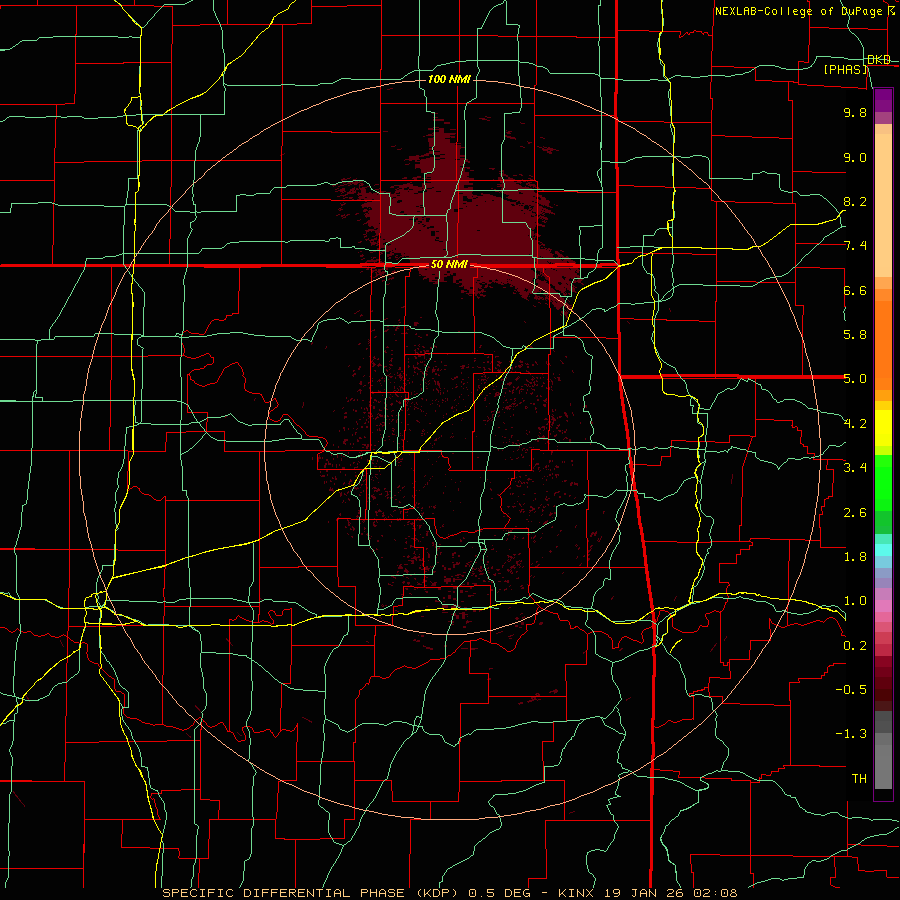The height and width of the screenshot is (900, 900).
Task: Click the 7.4 value on the color scale
Action: pyautogui.click(x=855, y=246)
